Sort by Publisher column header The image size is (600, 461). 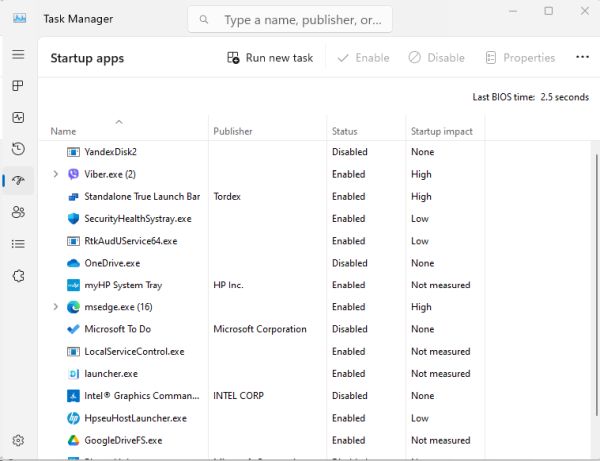click(x=233, y=131)
